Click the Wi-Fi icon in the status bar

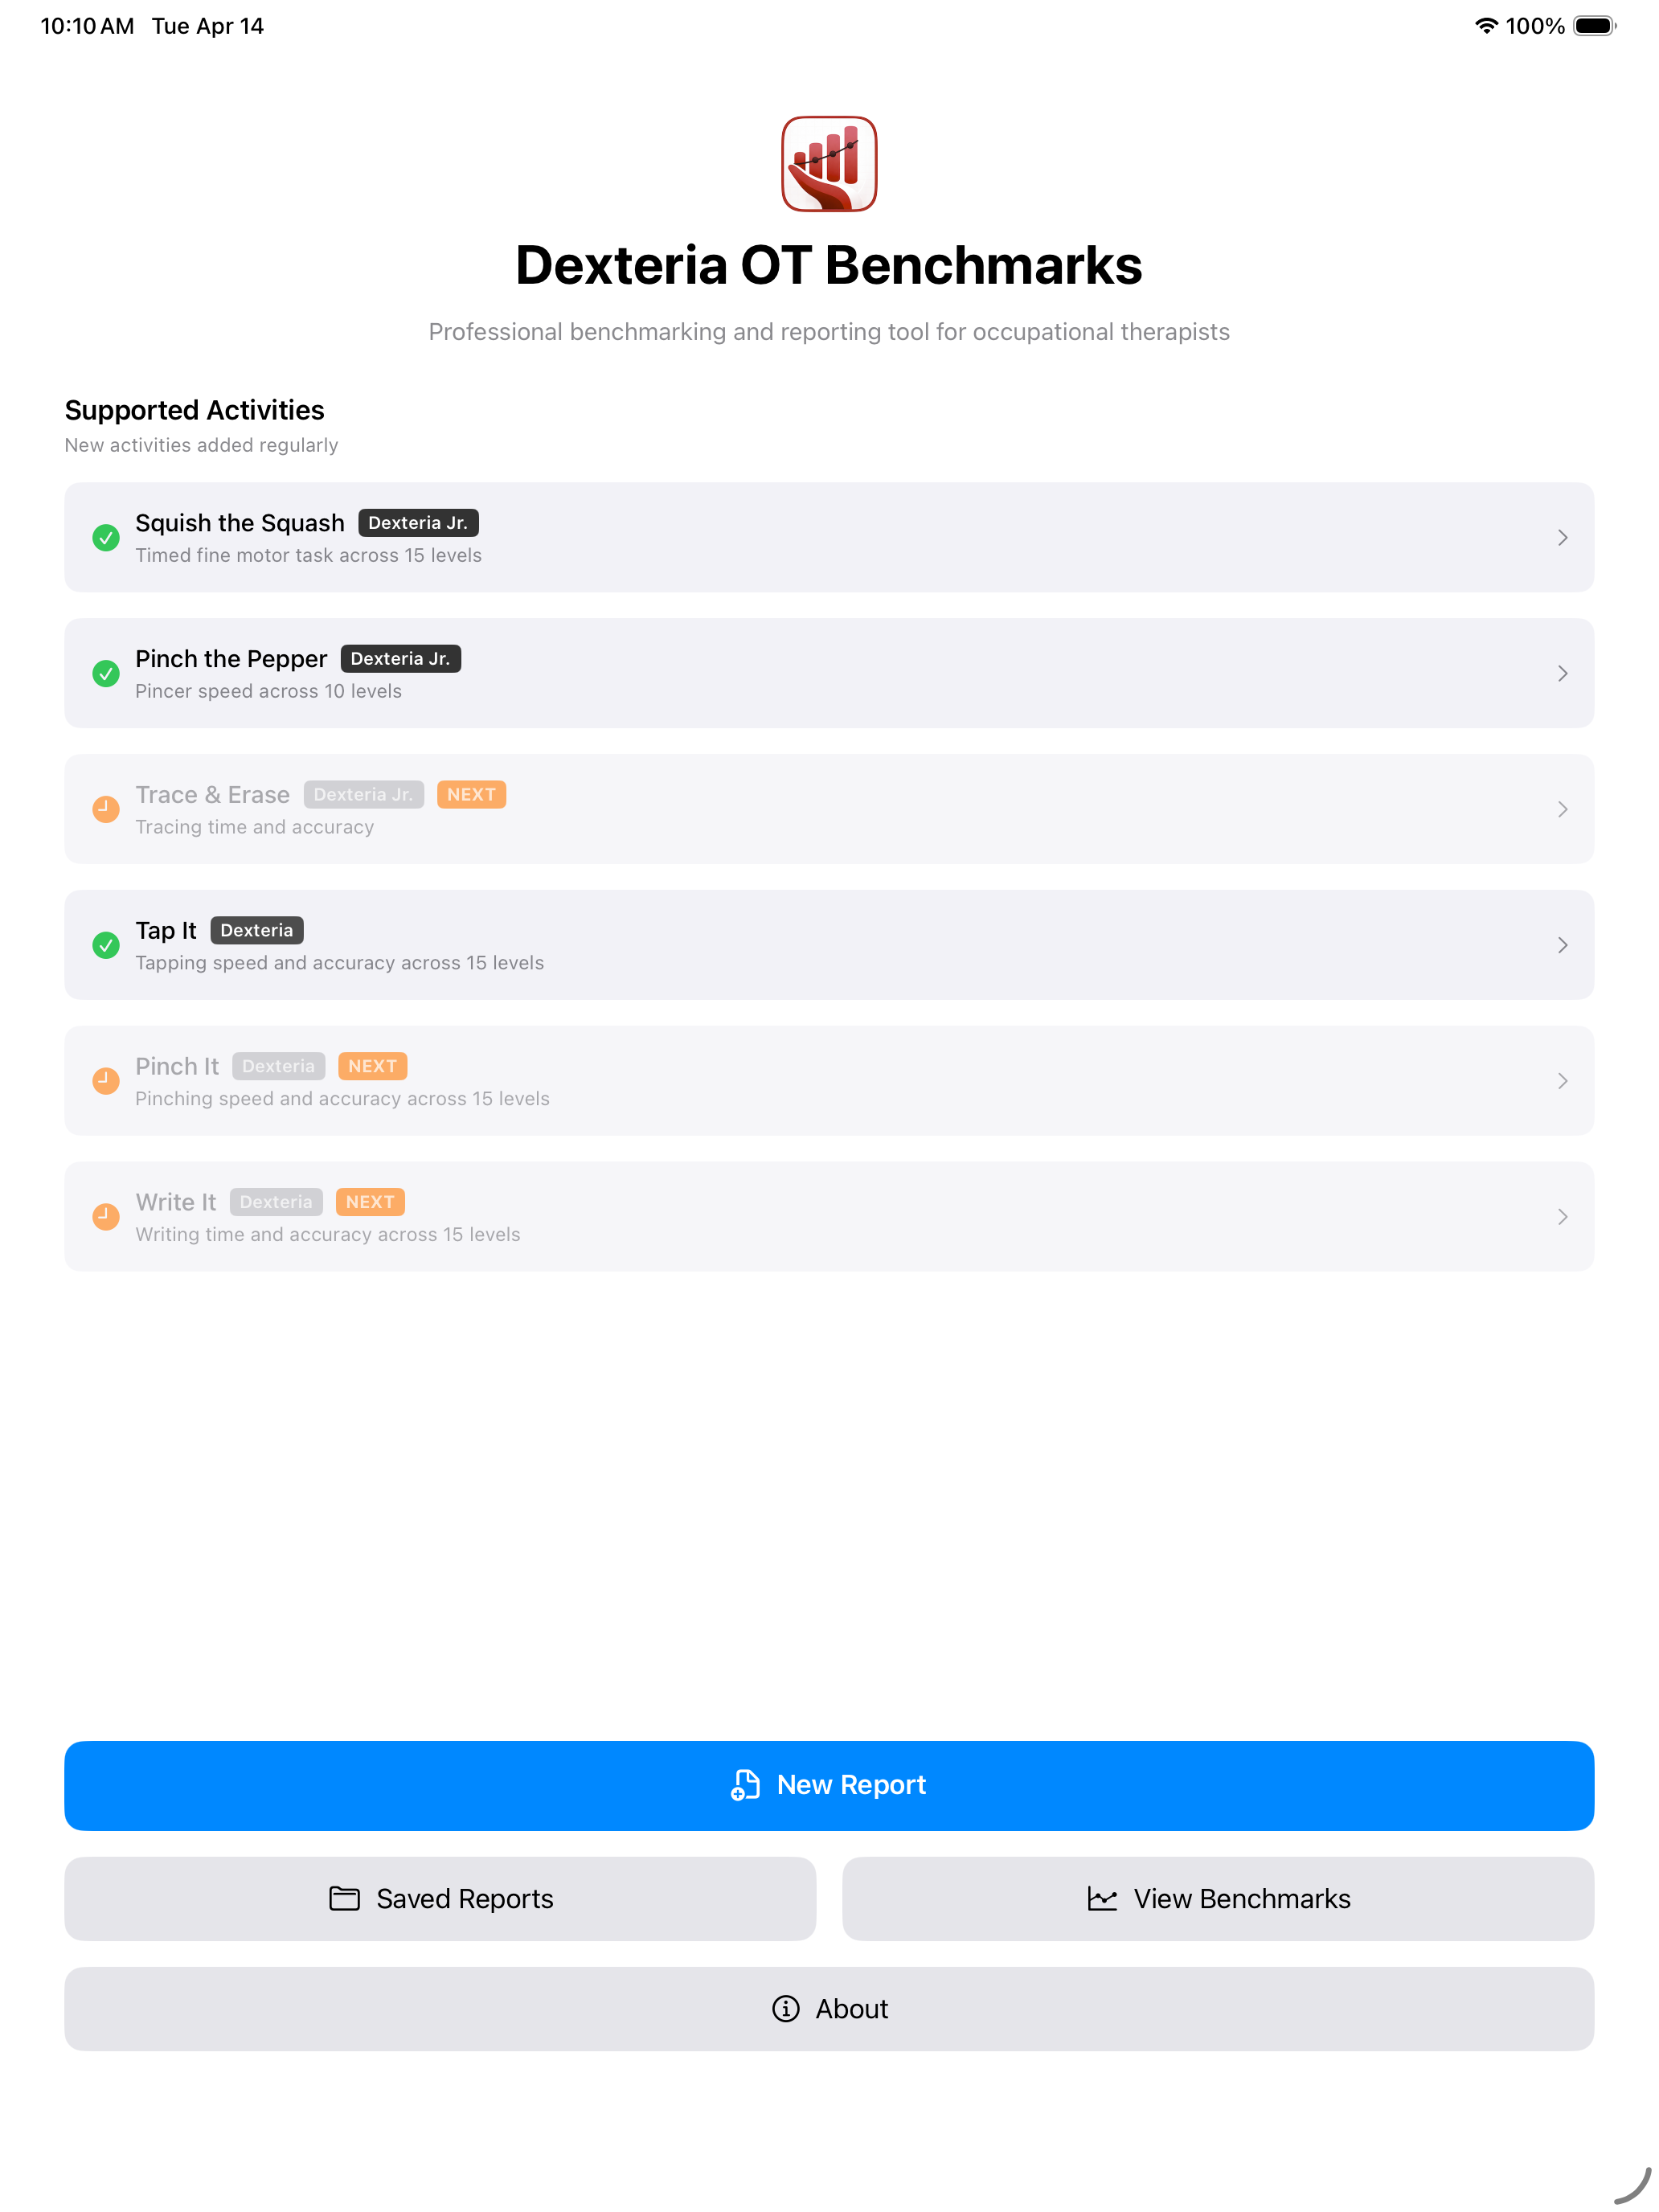point(1487,25)
